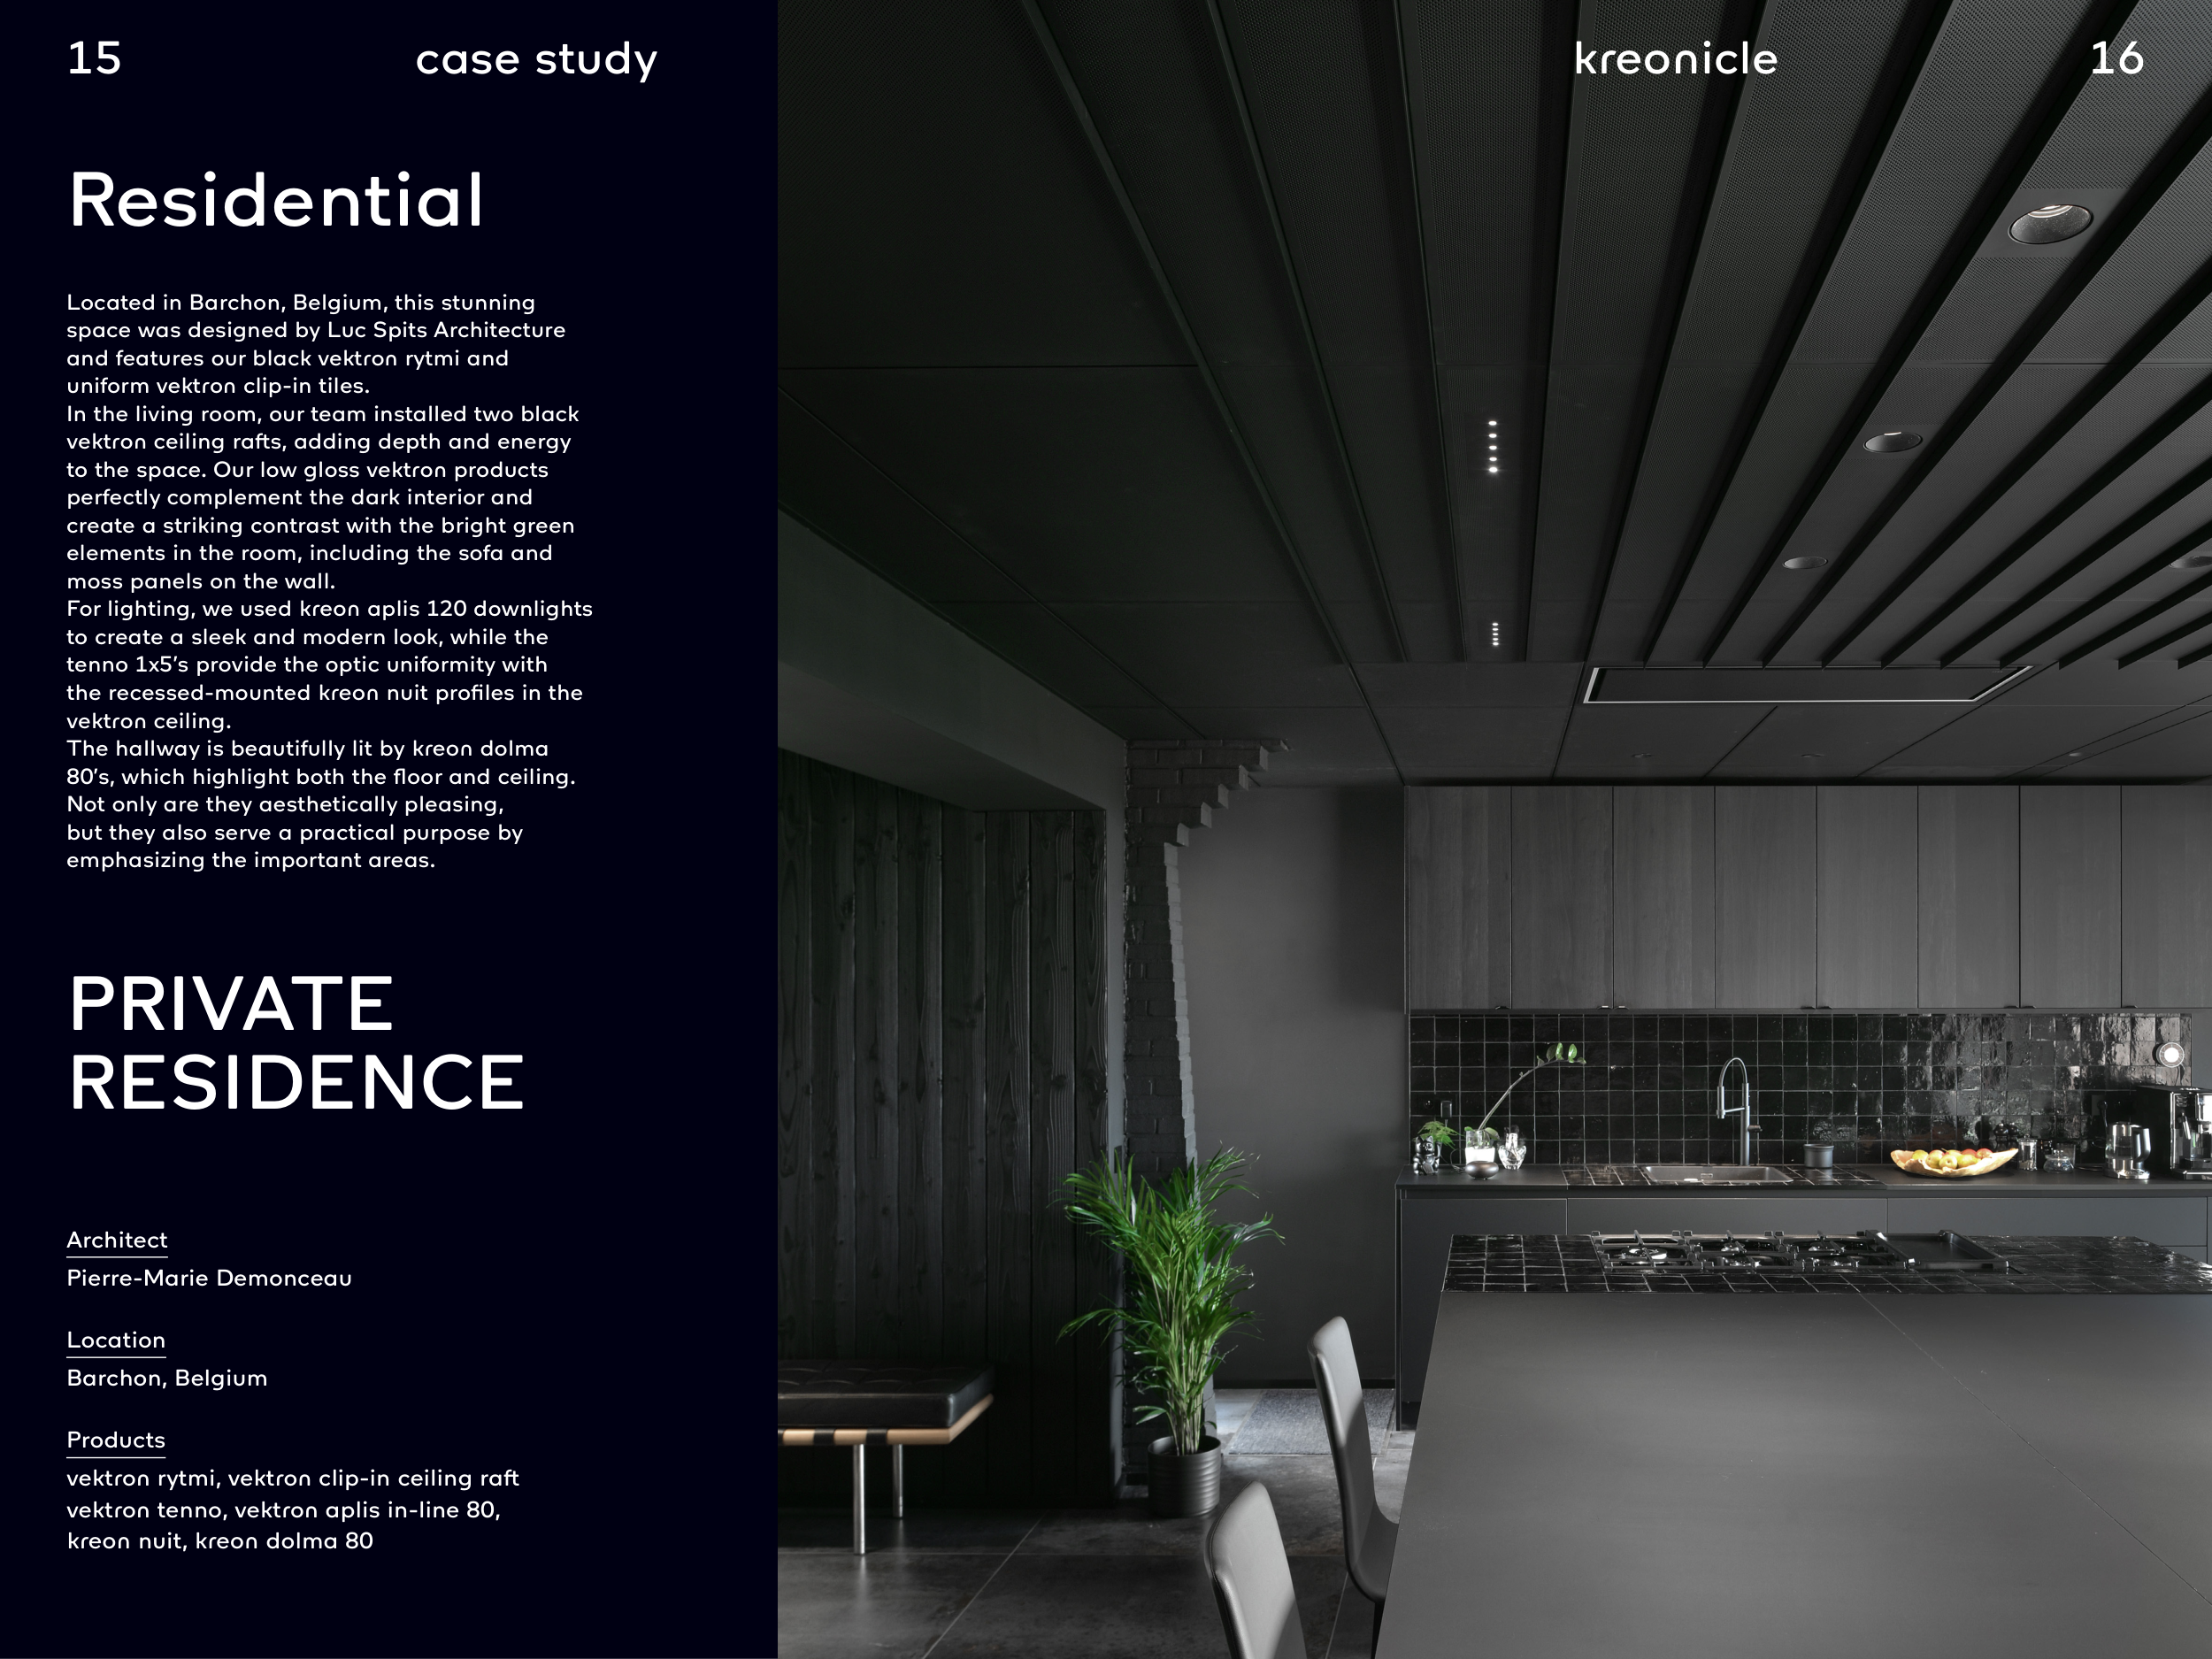Screen dimensions: 2212x1659
Task: Click the large recessed ceiling downlight
Action: click(x=2049, y=225)
